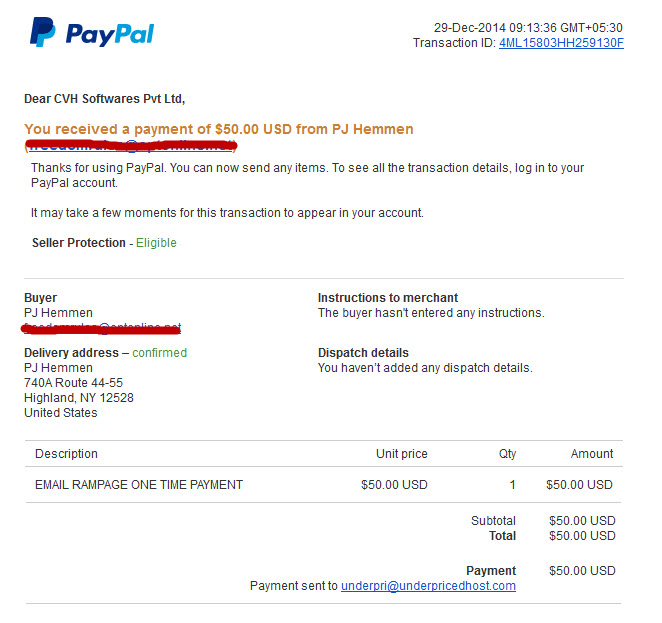Click the Dispatch details heading
The height and width of the screenshot is (623, 662).
point(363,353)
